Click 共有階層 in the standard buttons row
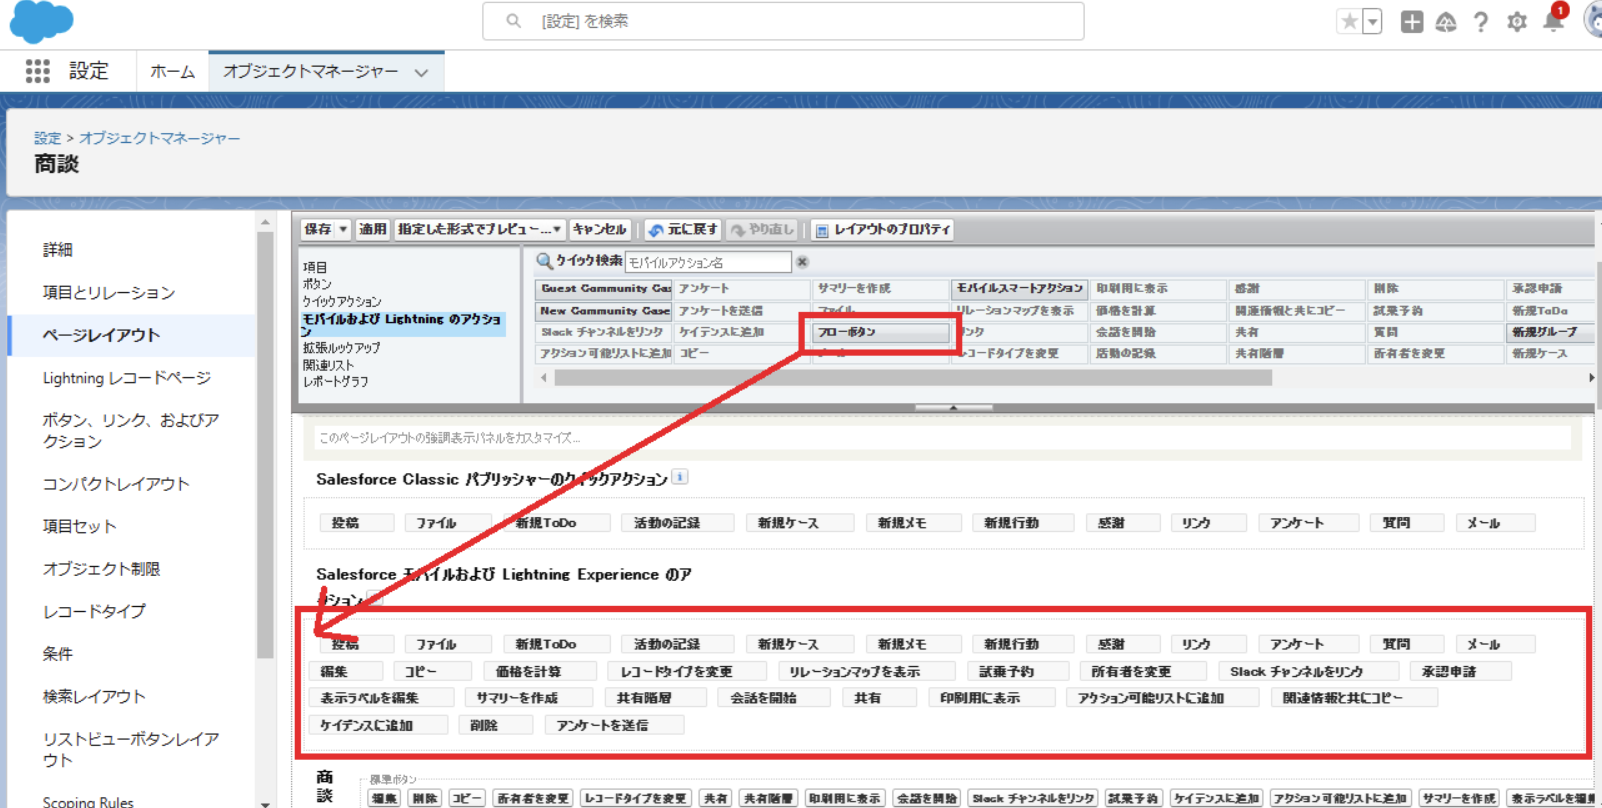The image size is (1602, 808). pos(768,798)
